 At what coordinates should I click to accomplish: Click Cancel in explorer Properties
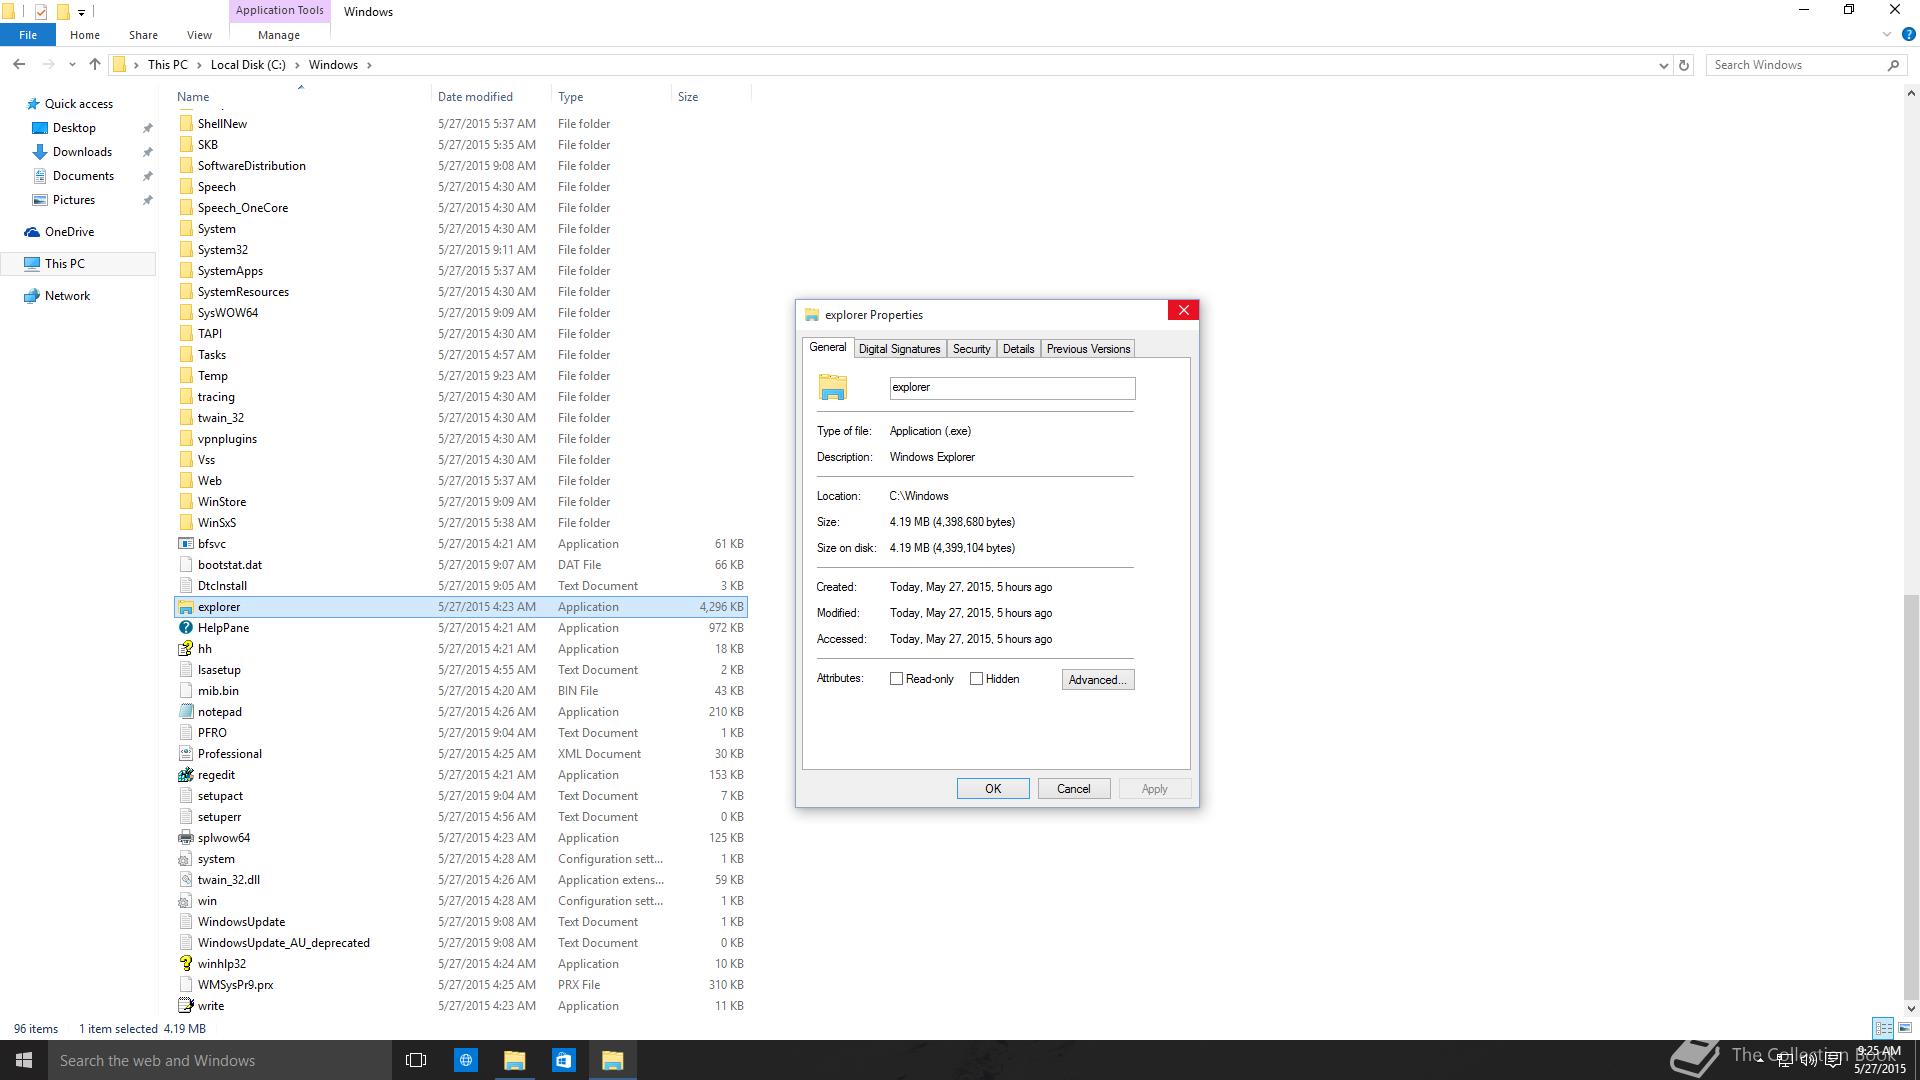point(1073,789)
